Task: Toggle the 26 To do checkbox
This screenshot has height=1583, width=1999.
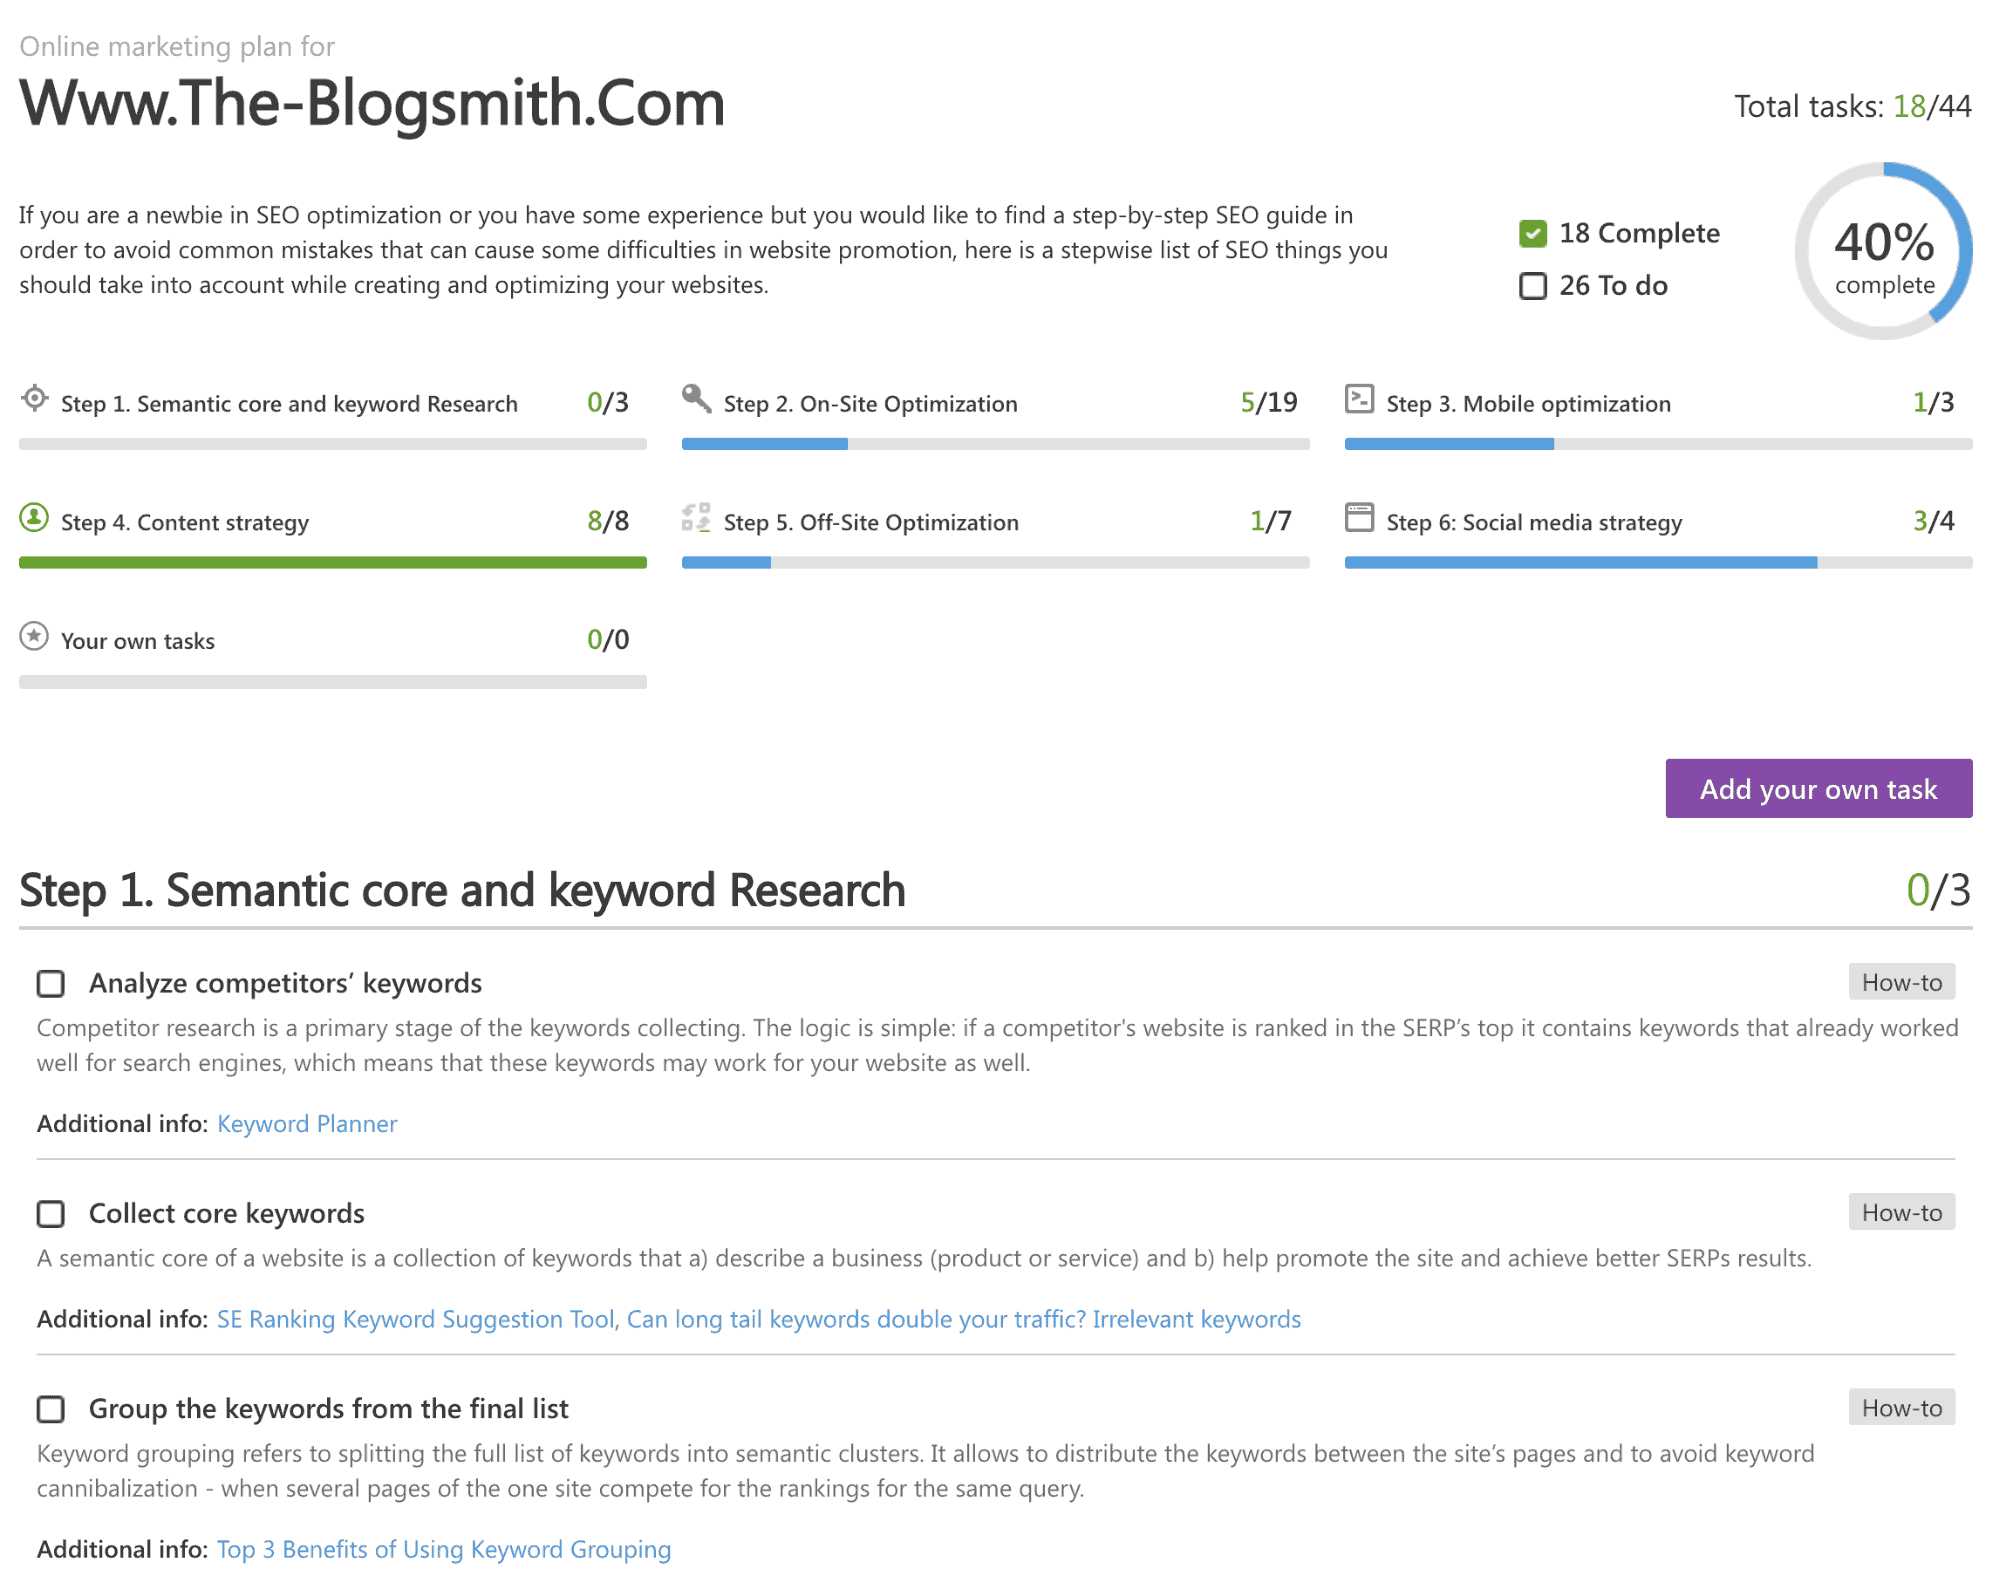Action: coord(1532,286)
